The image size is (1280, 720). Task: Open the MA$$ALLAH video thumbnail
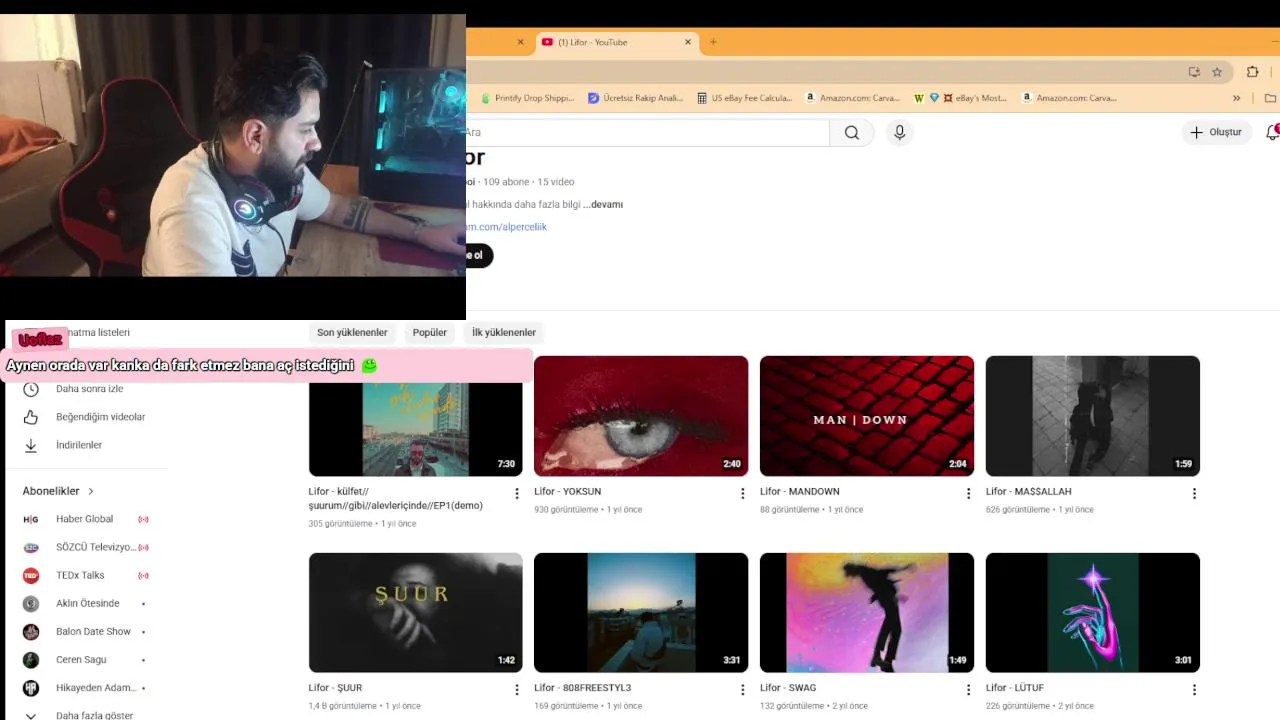pyautogui.click(x=1093, y=416)
